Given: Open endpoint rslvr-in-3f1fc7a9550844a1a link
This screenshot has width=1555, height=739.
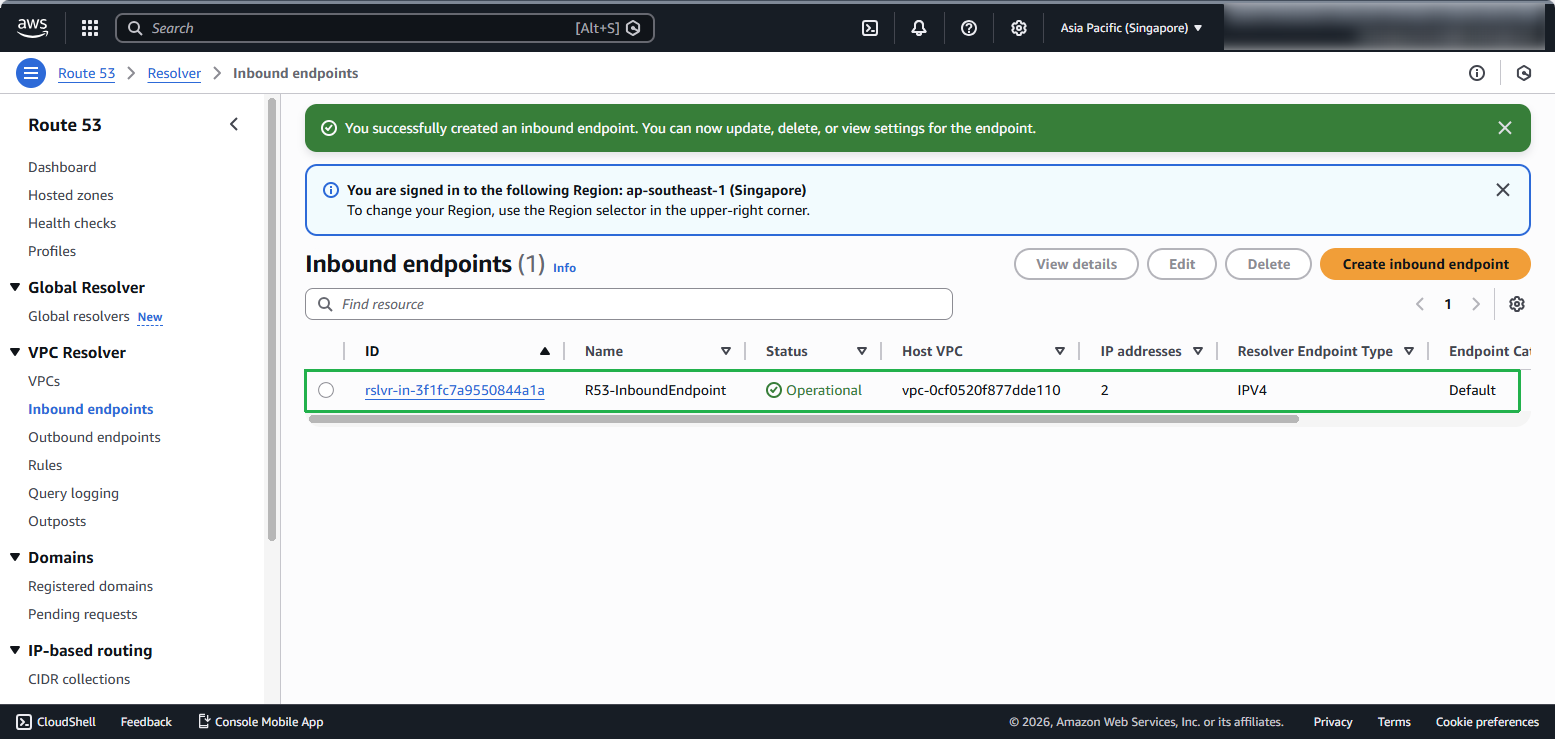Looking at the screenshot, I should point(455,390).
